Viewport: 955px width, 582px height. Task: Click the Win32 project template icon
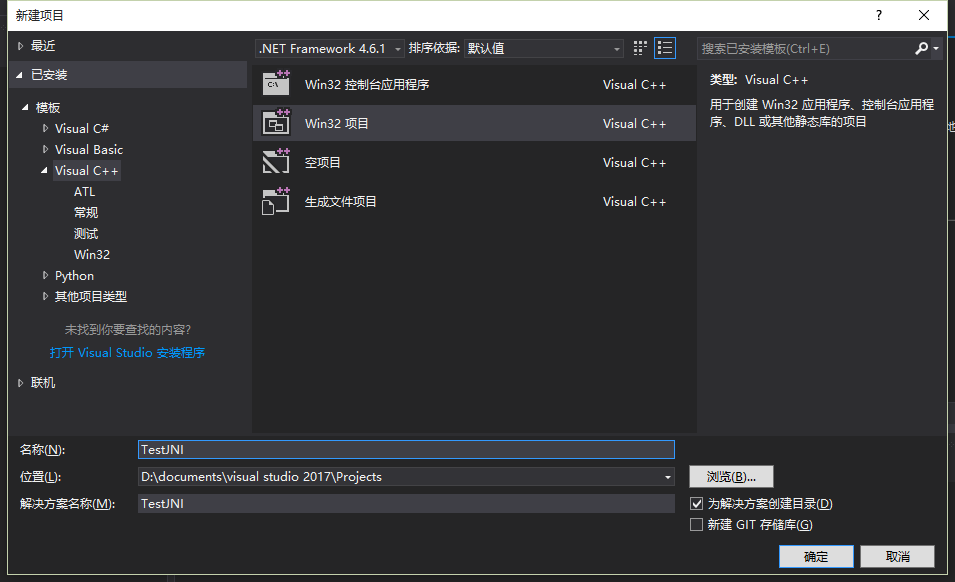[275, 123]
